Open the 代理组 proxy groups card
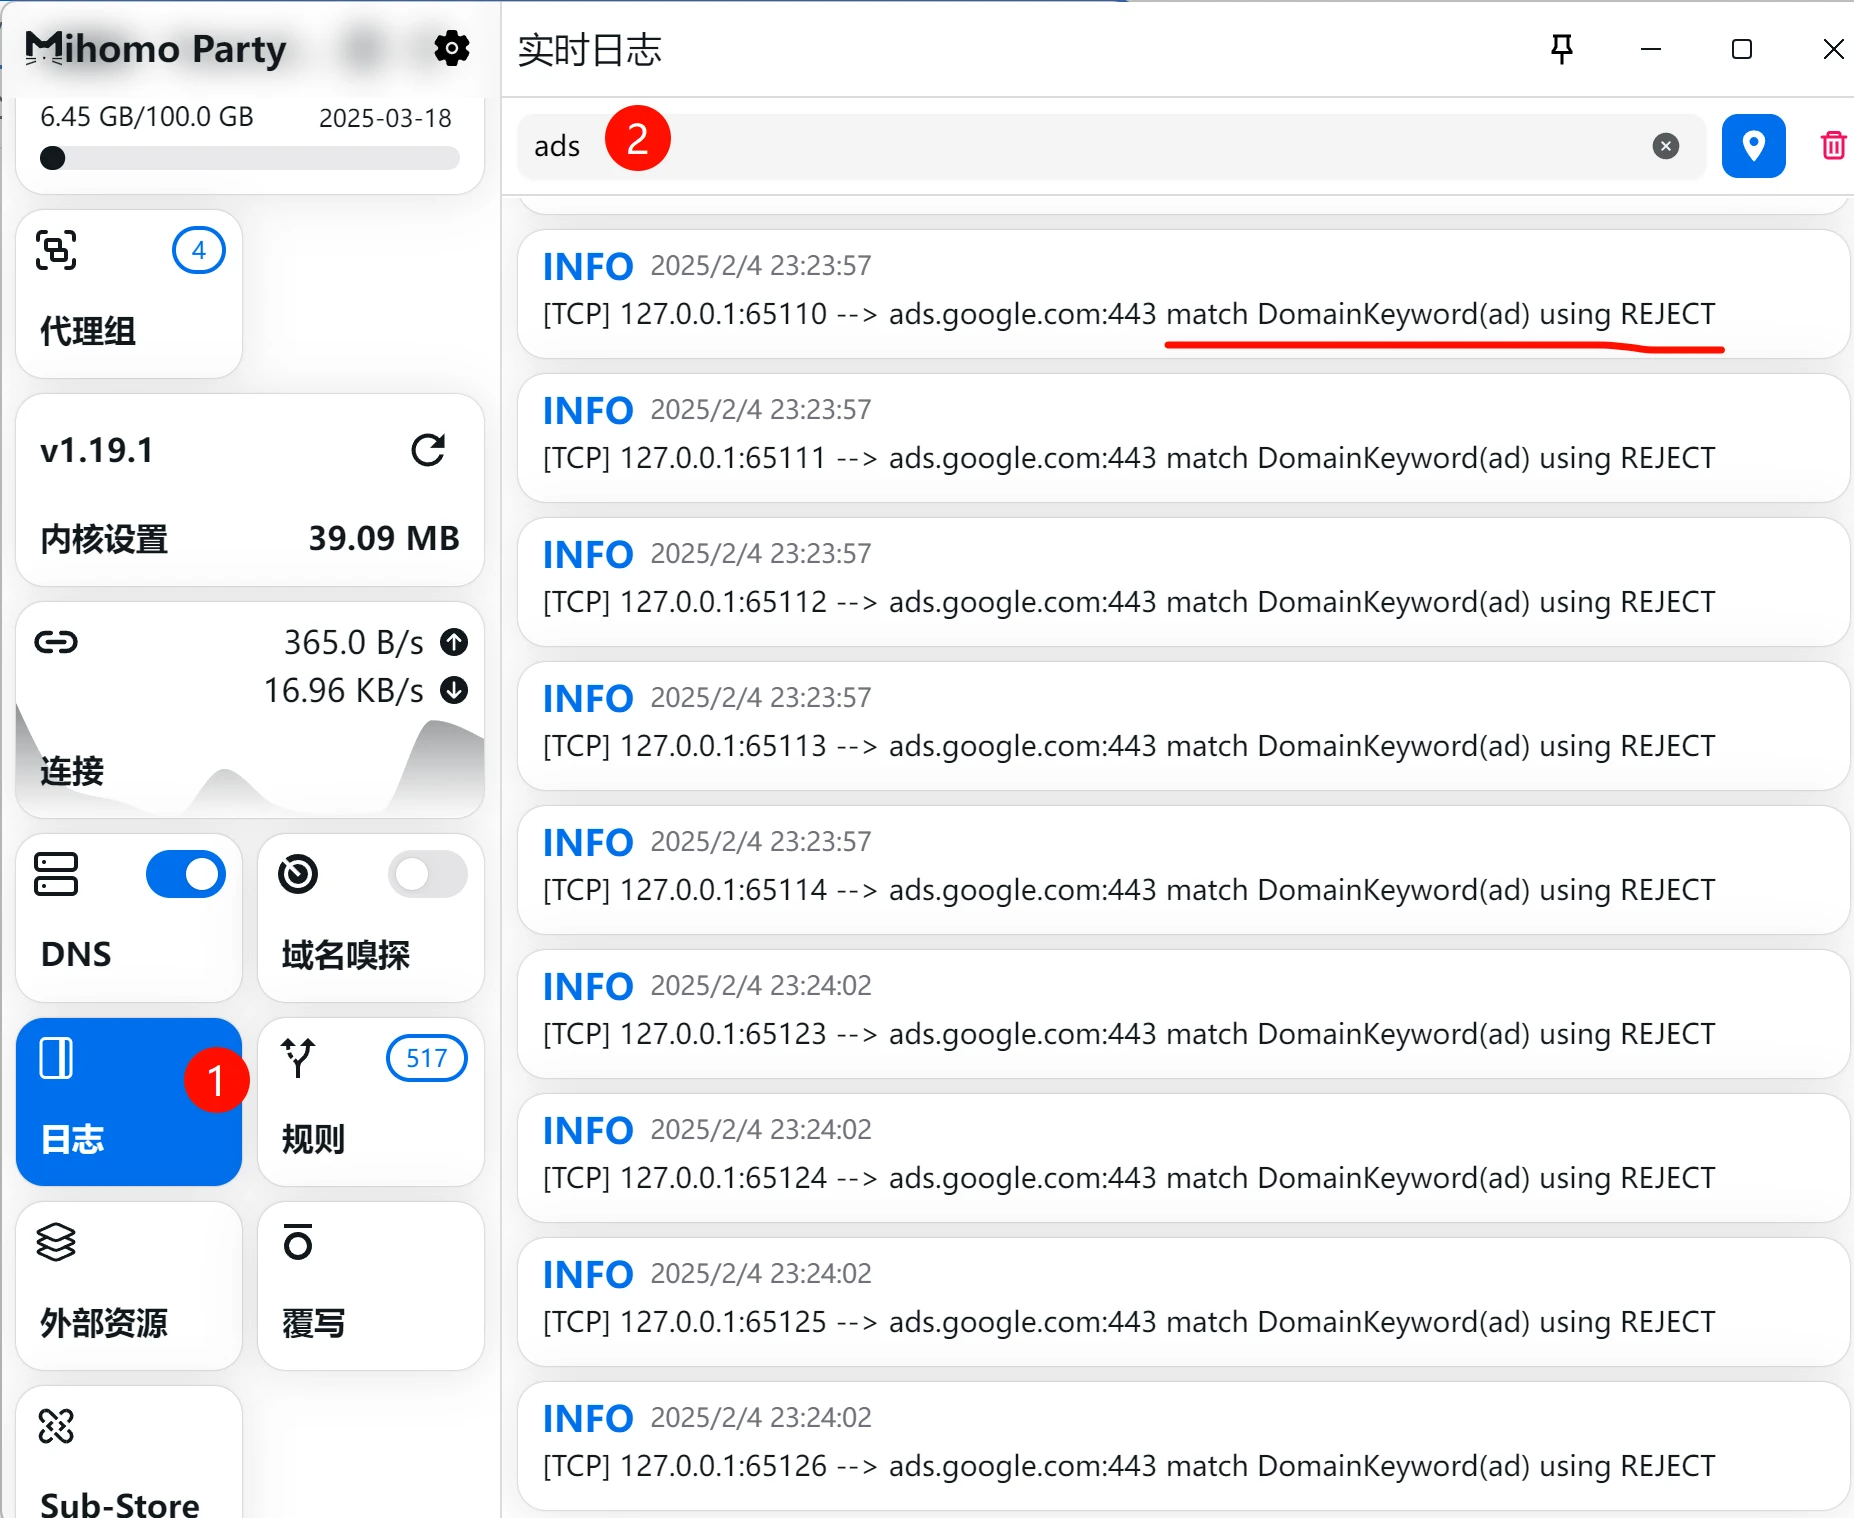This screenshot has height=1518, width=1854. (x=129, y=293)
